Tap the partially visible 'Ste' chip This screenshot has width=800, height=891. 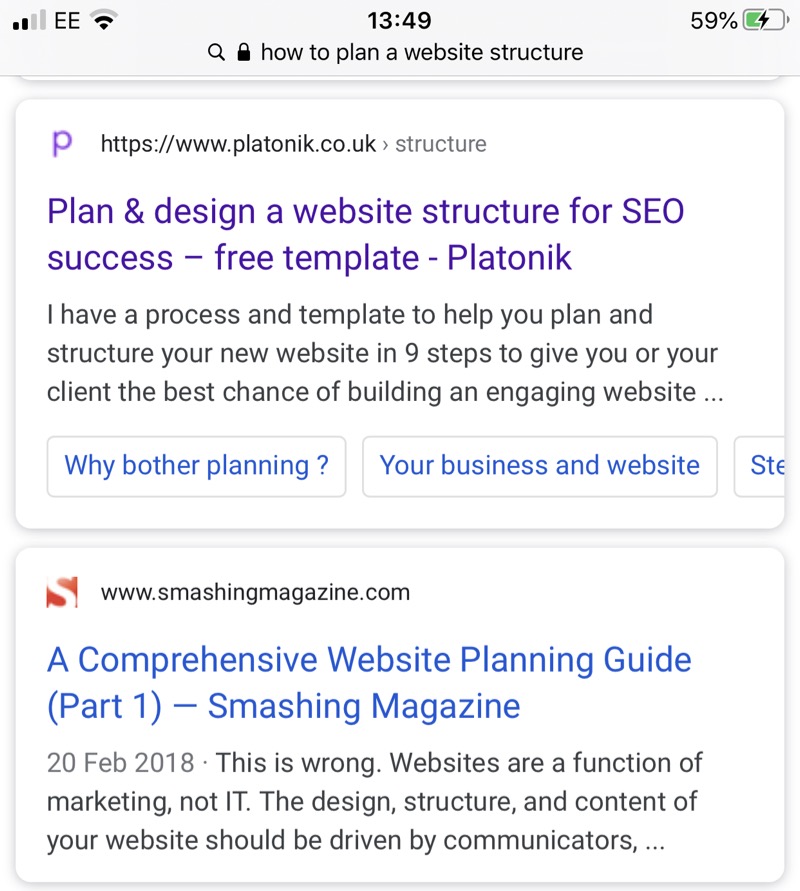[x=765, y=466]
